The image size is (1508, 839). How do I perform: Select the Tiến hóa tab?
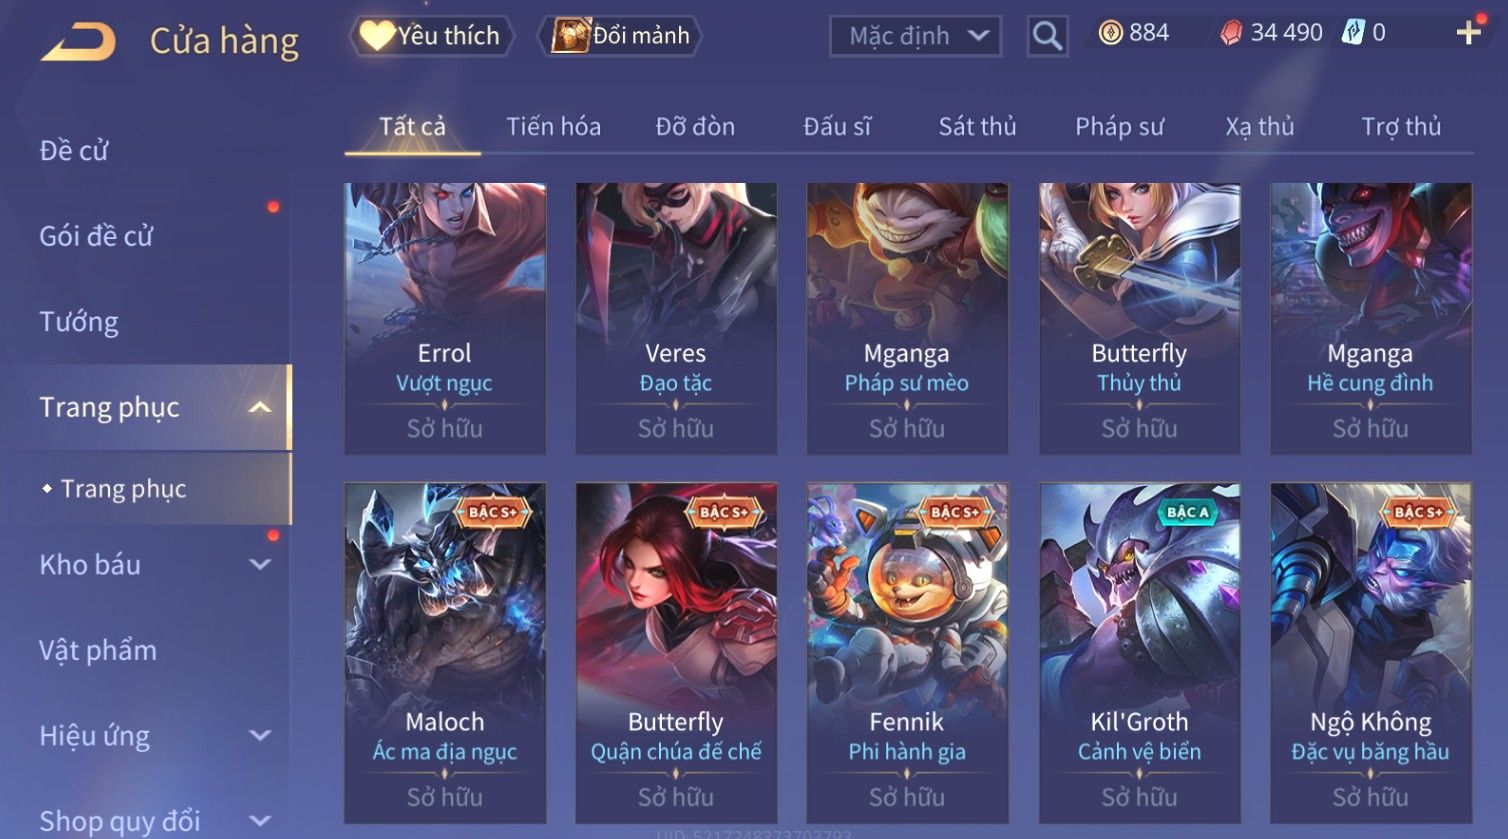[x=553, y=127]
